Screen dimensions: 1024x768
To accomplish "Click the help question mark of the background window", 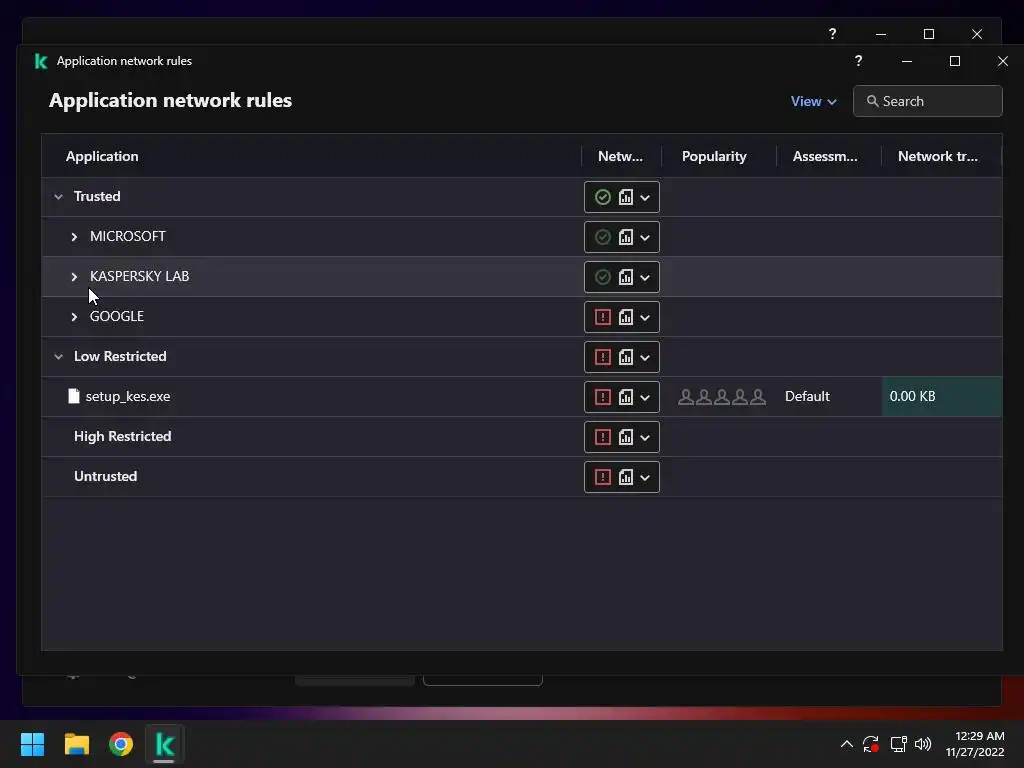I will [832, 34].
